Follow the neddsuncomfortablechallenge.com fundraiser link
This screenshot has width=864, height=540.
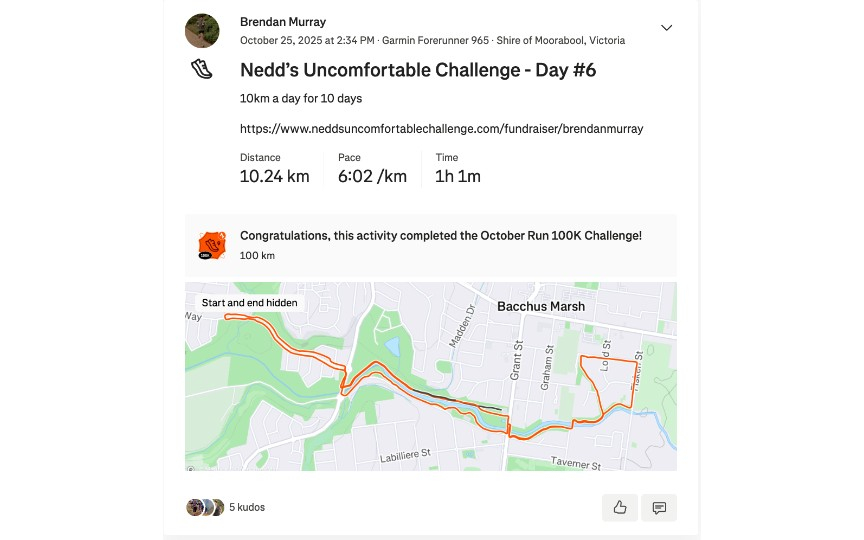[441, 128]
